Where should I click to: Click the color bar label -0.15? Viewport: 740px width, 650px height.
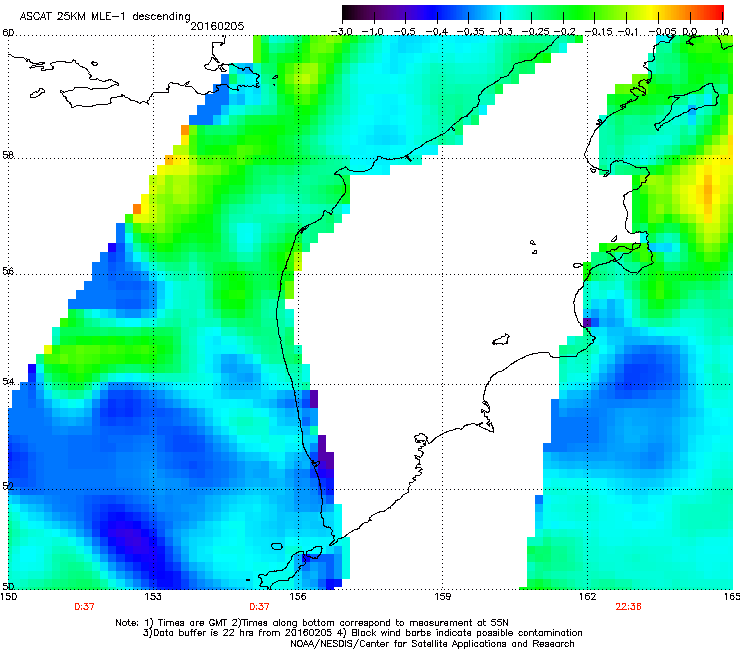pos(598,32)
